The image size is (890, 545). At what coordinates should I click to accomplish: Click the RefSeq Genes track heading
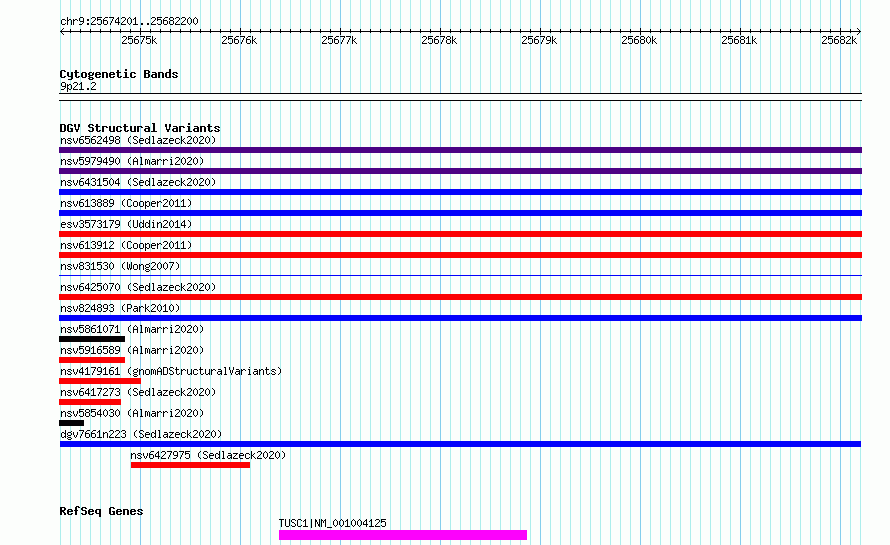[101, 511]
